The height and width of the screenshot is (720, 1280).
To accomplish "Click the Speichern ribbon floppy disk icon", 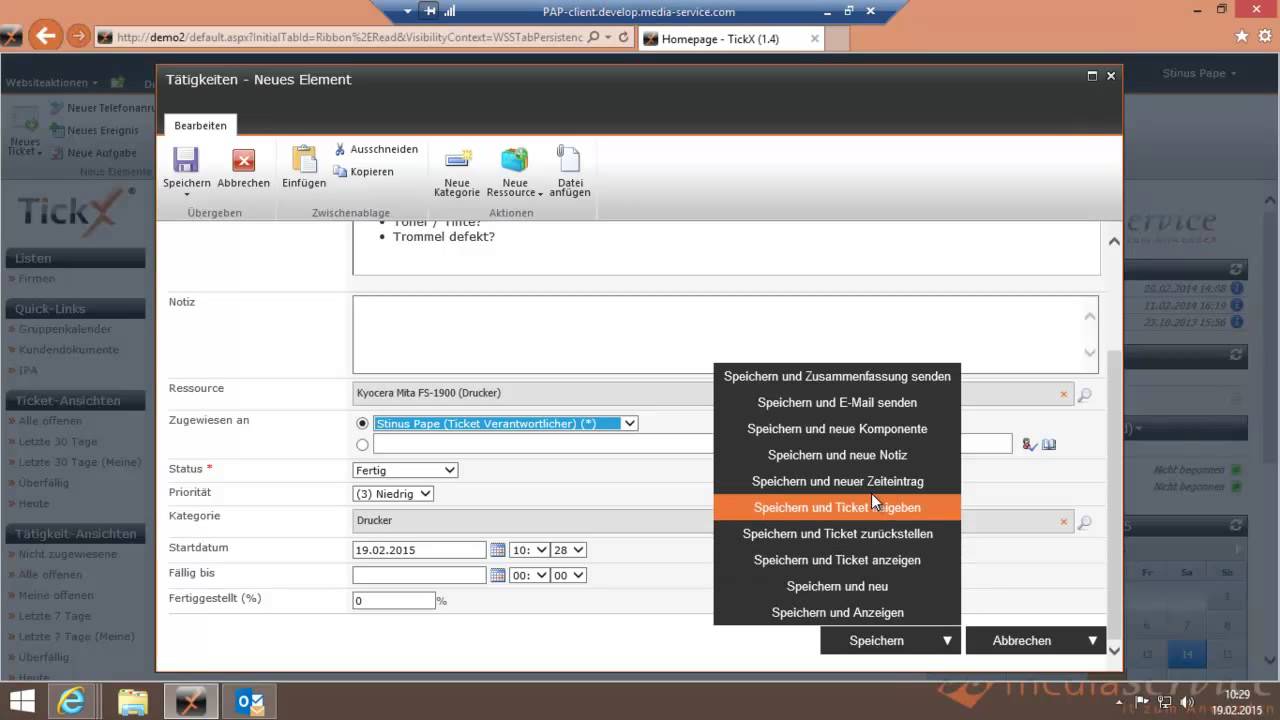I will tap(186, 160).
